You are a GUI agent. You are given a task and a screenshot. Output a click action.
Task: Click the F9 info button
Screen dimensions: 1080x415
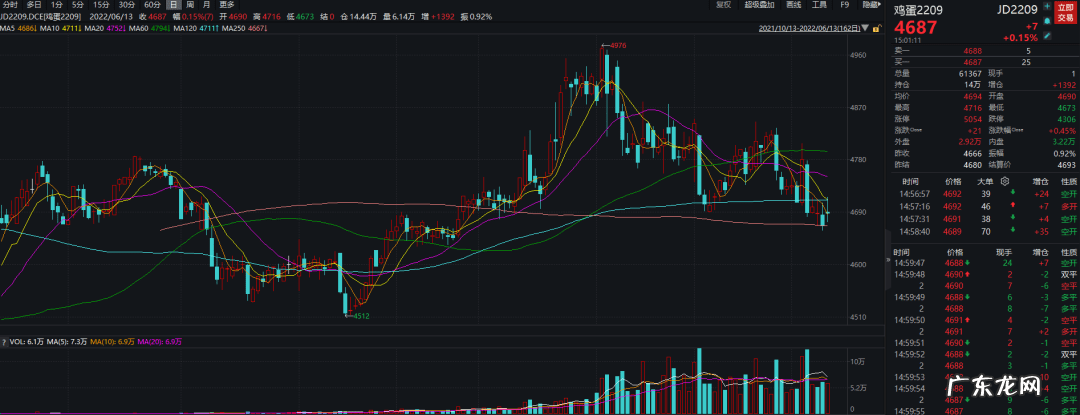[x=844, y=5]
